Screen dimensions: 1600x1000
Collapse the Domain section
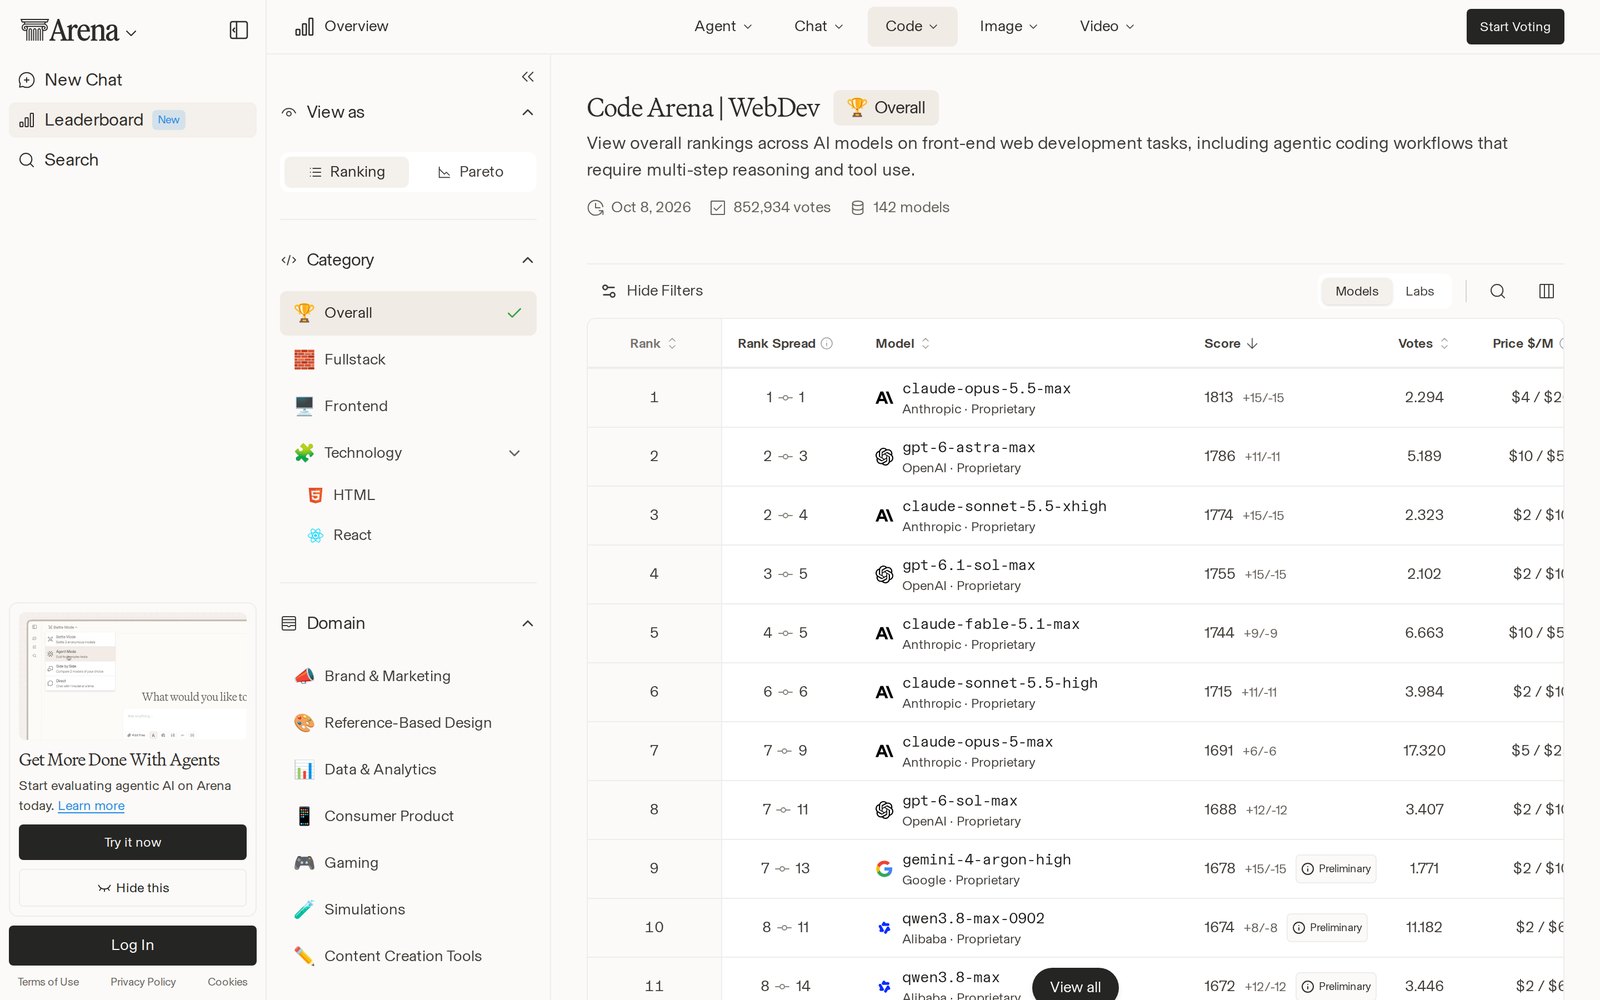527,623
